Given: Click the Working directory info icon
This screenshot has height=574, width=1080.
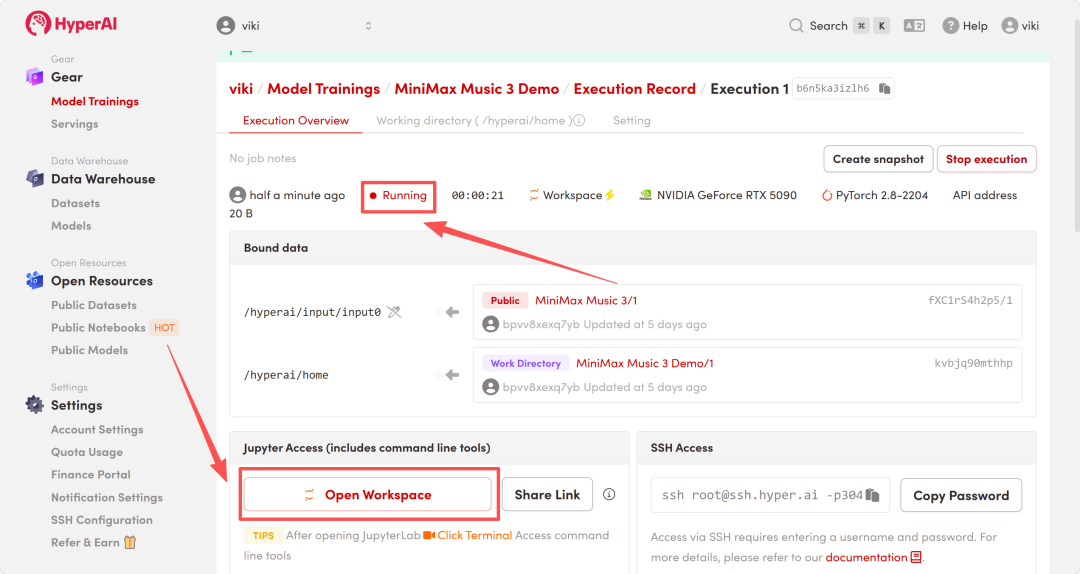Looking at the screenshot, I should (579, 121).
